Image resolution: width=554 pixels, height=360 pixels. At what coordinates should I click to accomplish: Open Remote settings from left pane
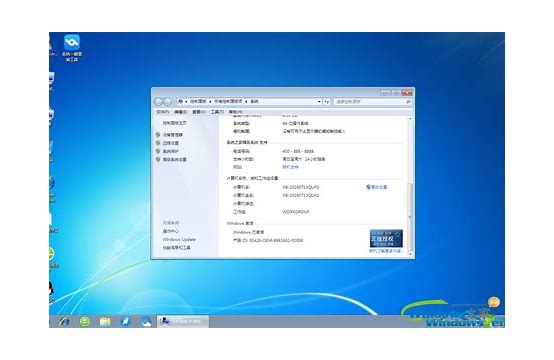[x=171, y=143]
